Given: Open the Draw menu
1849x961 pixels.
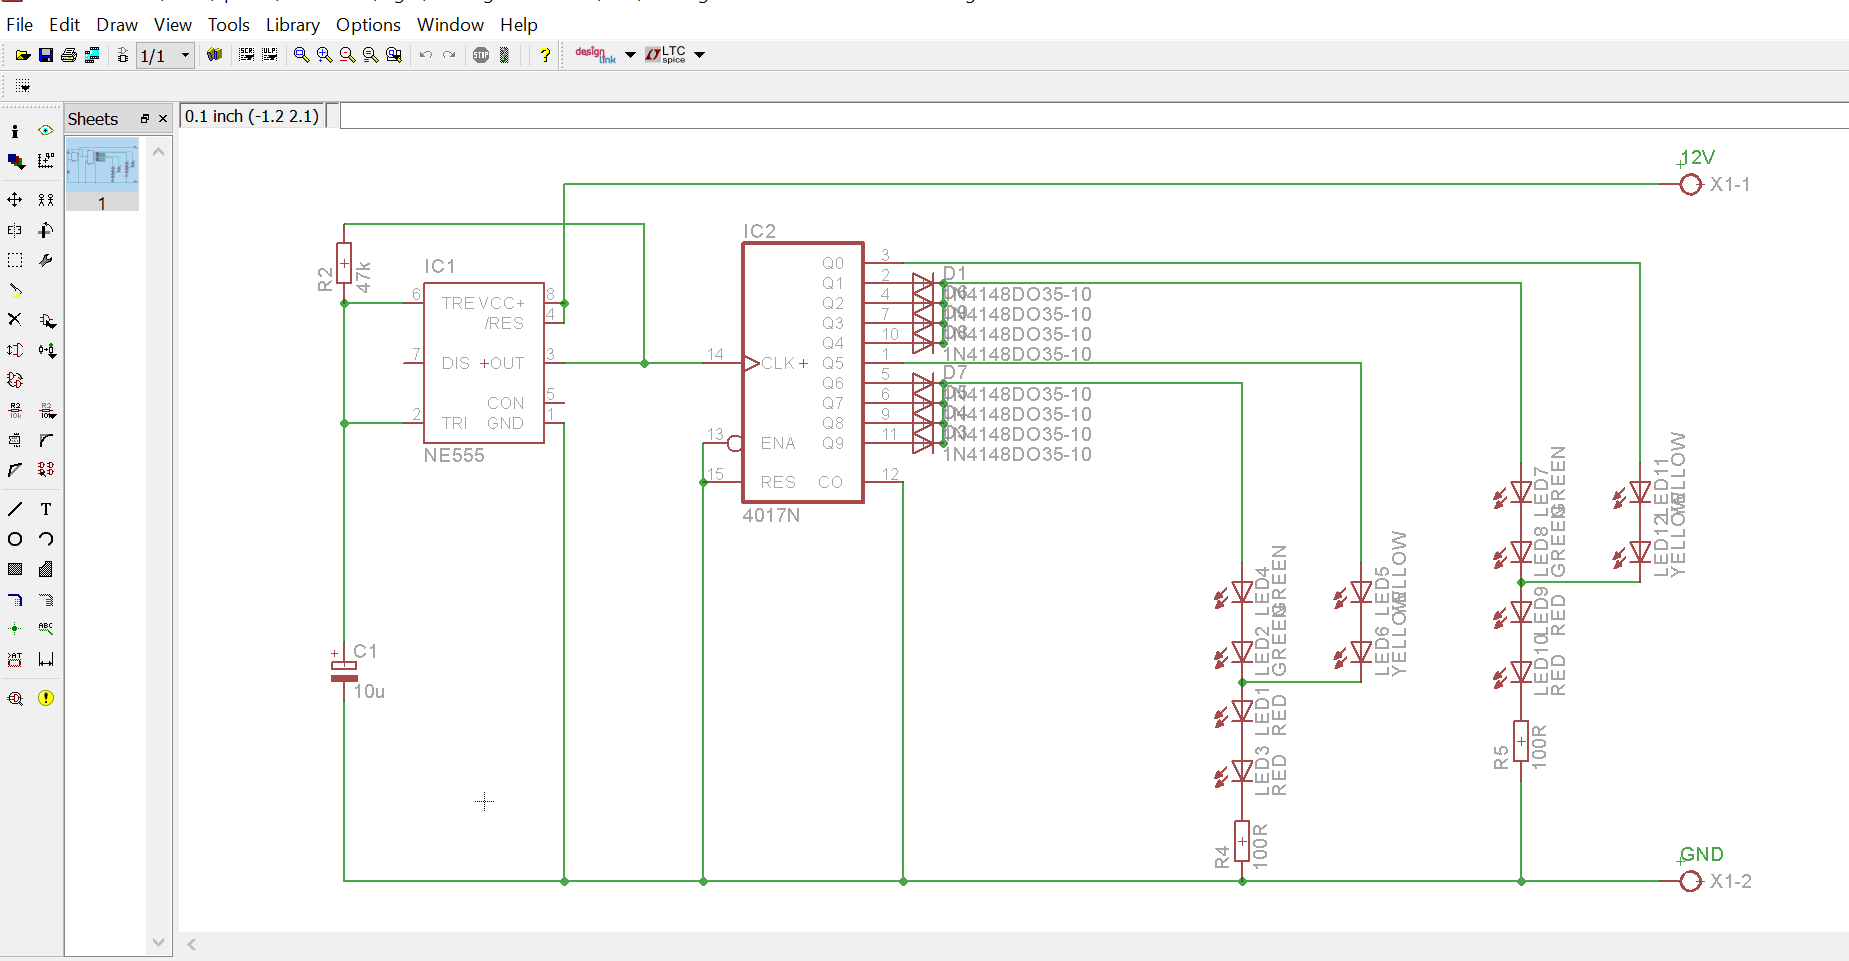Looking at the screenshot, I should point(117,25).
